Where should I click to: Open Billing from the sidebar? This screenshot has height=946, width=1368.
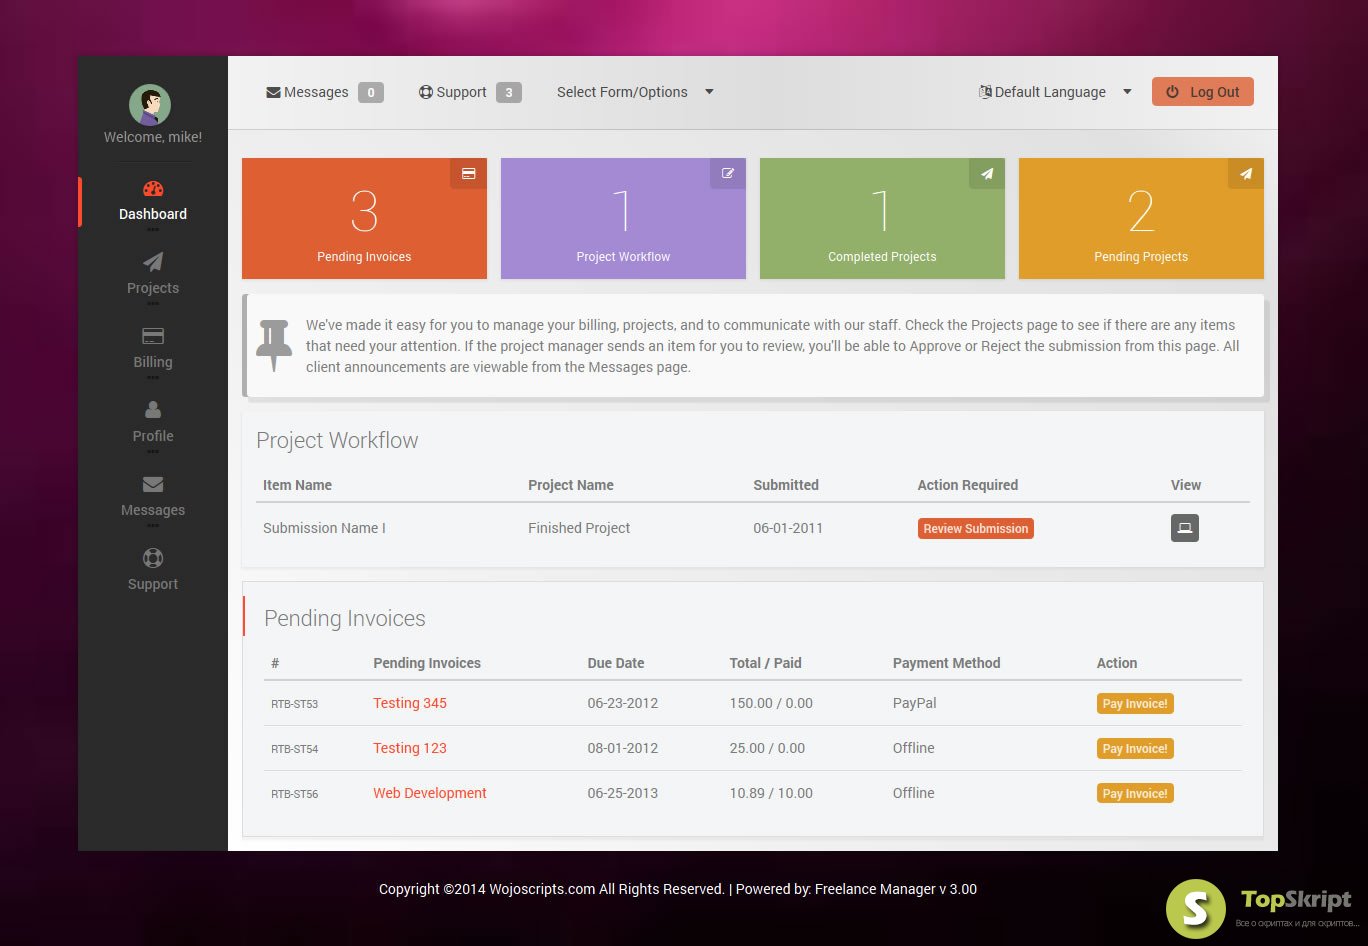tap(153, 349)
